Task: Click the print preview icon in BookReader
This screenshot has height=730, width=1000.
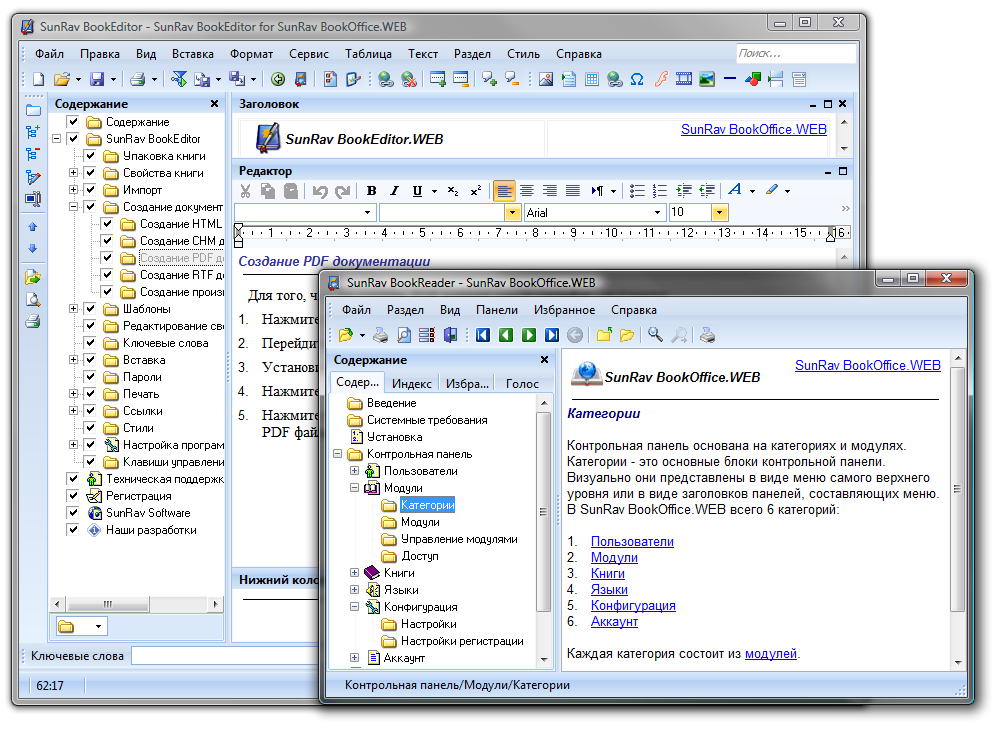Action: (x=404, y=335)
